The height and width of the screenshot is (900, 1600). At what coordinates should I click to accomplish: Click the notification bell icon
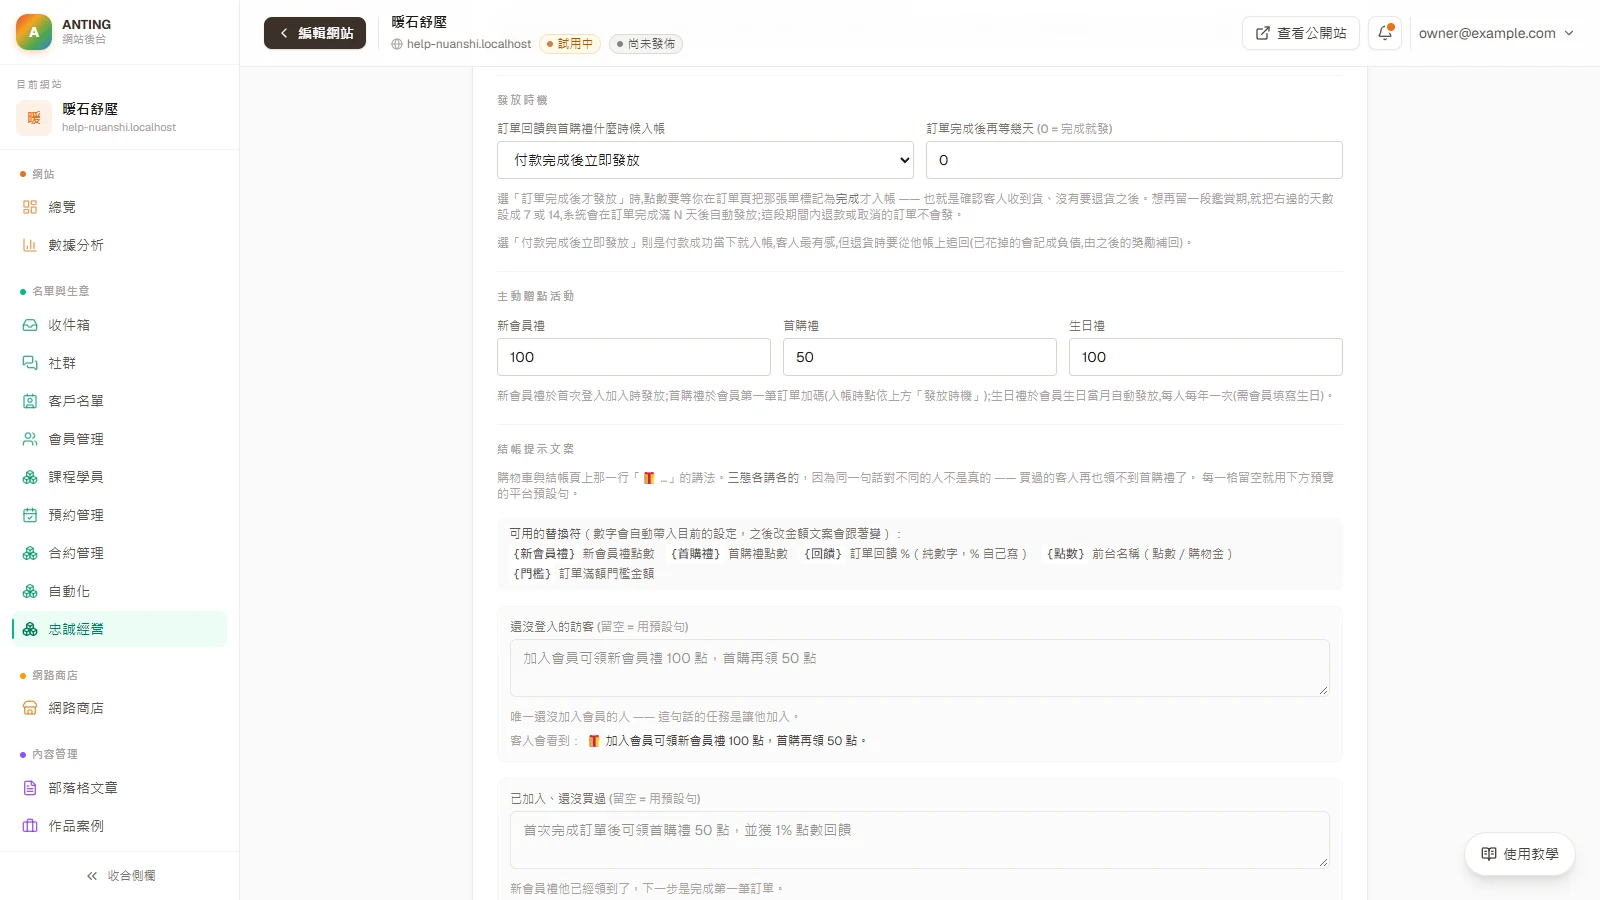tap(1385, 33)
